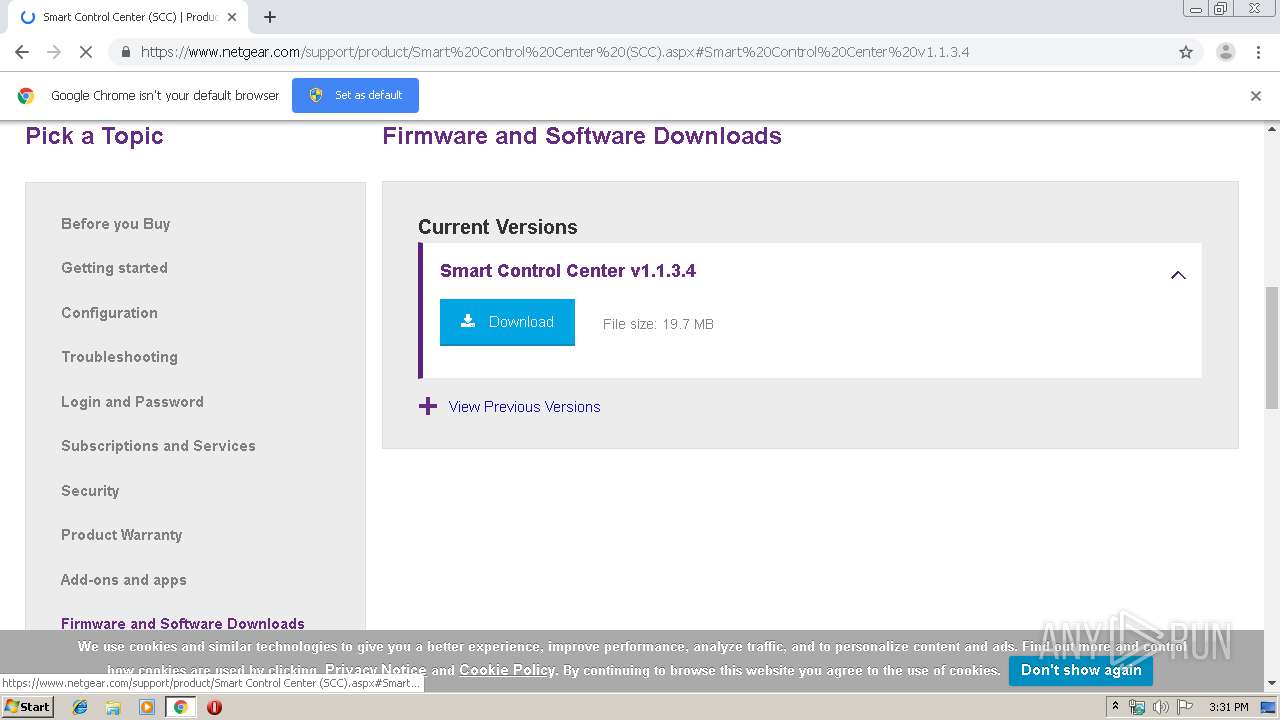Select Firmware and Software Downloads topic
The image size is (1280, 720).
[x=183, y=623]
